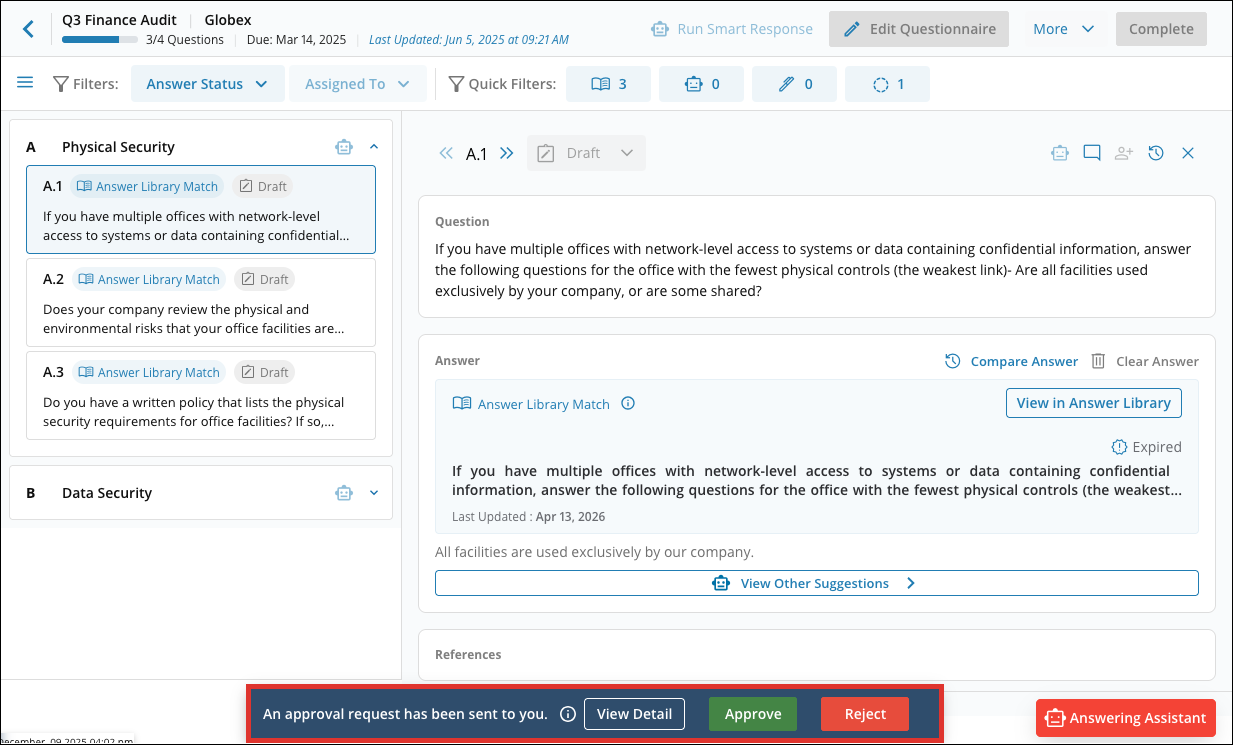Reject the approval request
Screen dimensions: 1233x745
(x=865, y=714)
